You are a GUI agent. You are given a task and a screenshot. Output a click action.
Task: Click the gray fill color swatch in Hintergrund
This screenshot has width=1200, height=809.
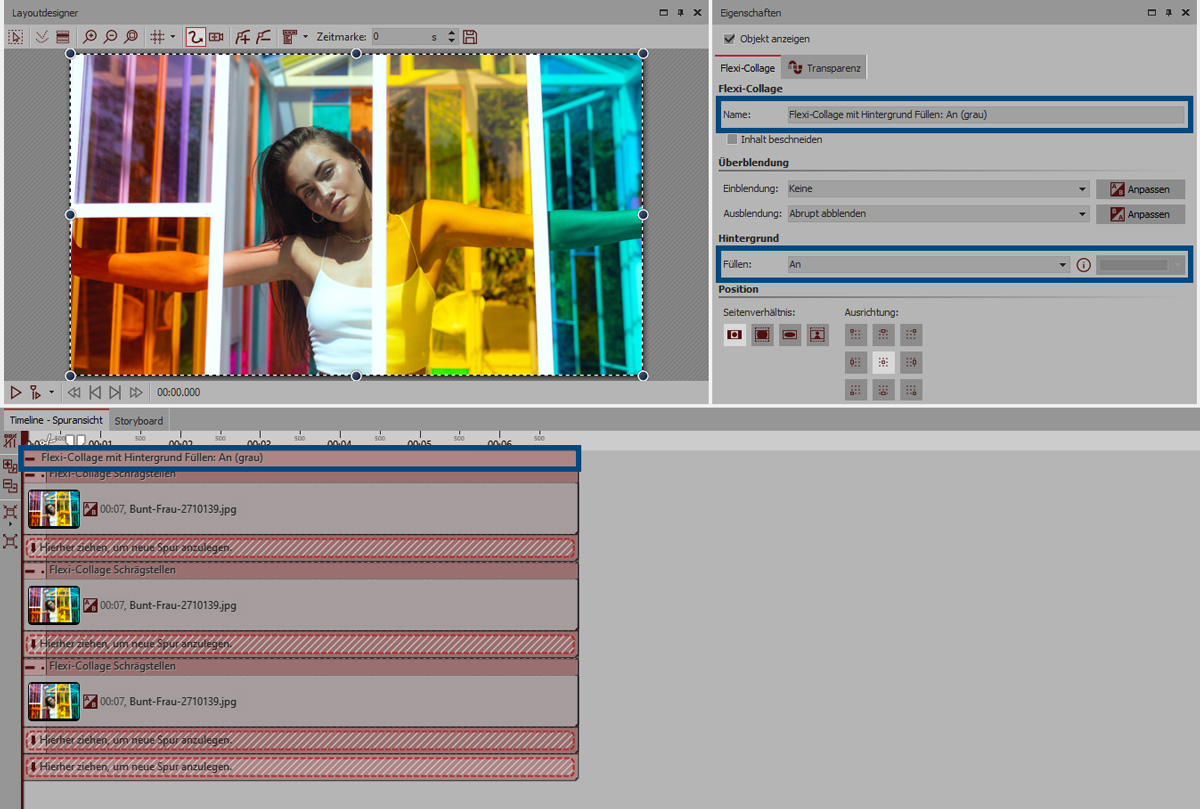pos(1139,265)
